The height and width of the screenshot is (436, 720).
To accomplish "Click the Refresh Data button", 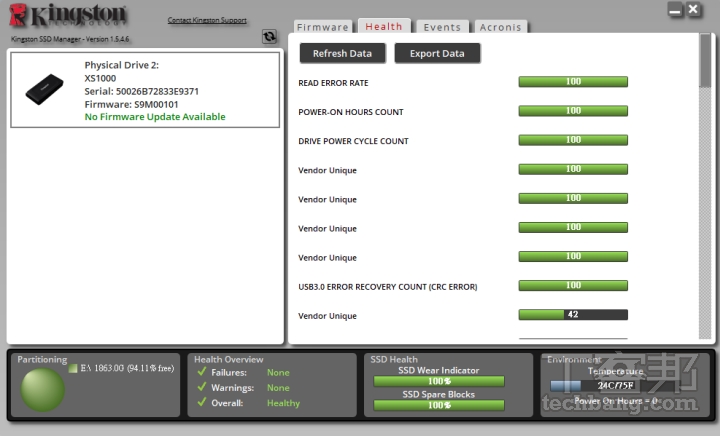I will pos(343,53).
